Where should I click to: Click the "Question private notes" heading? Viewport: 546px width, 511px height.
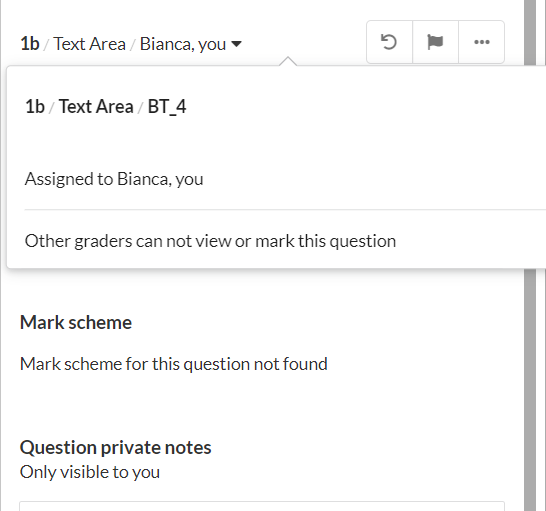116,447
